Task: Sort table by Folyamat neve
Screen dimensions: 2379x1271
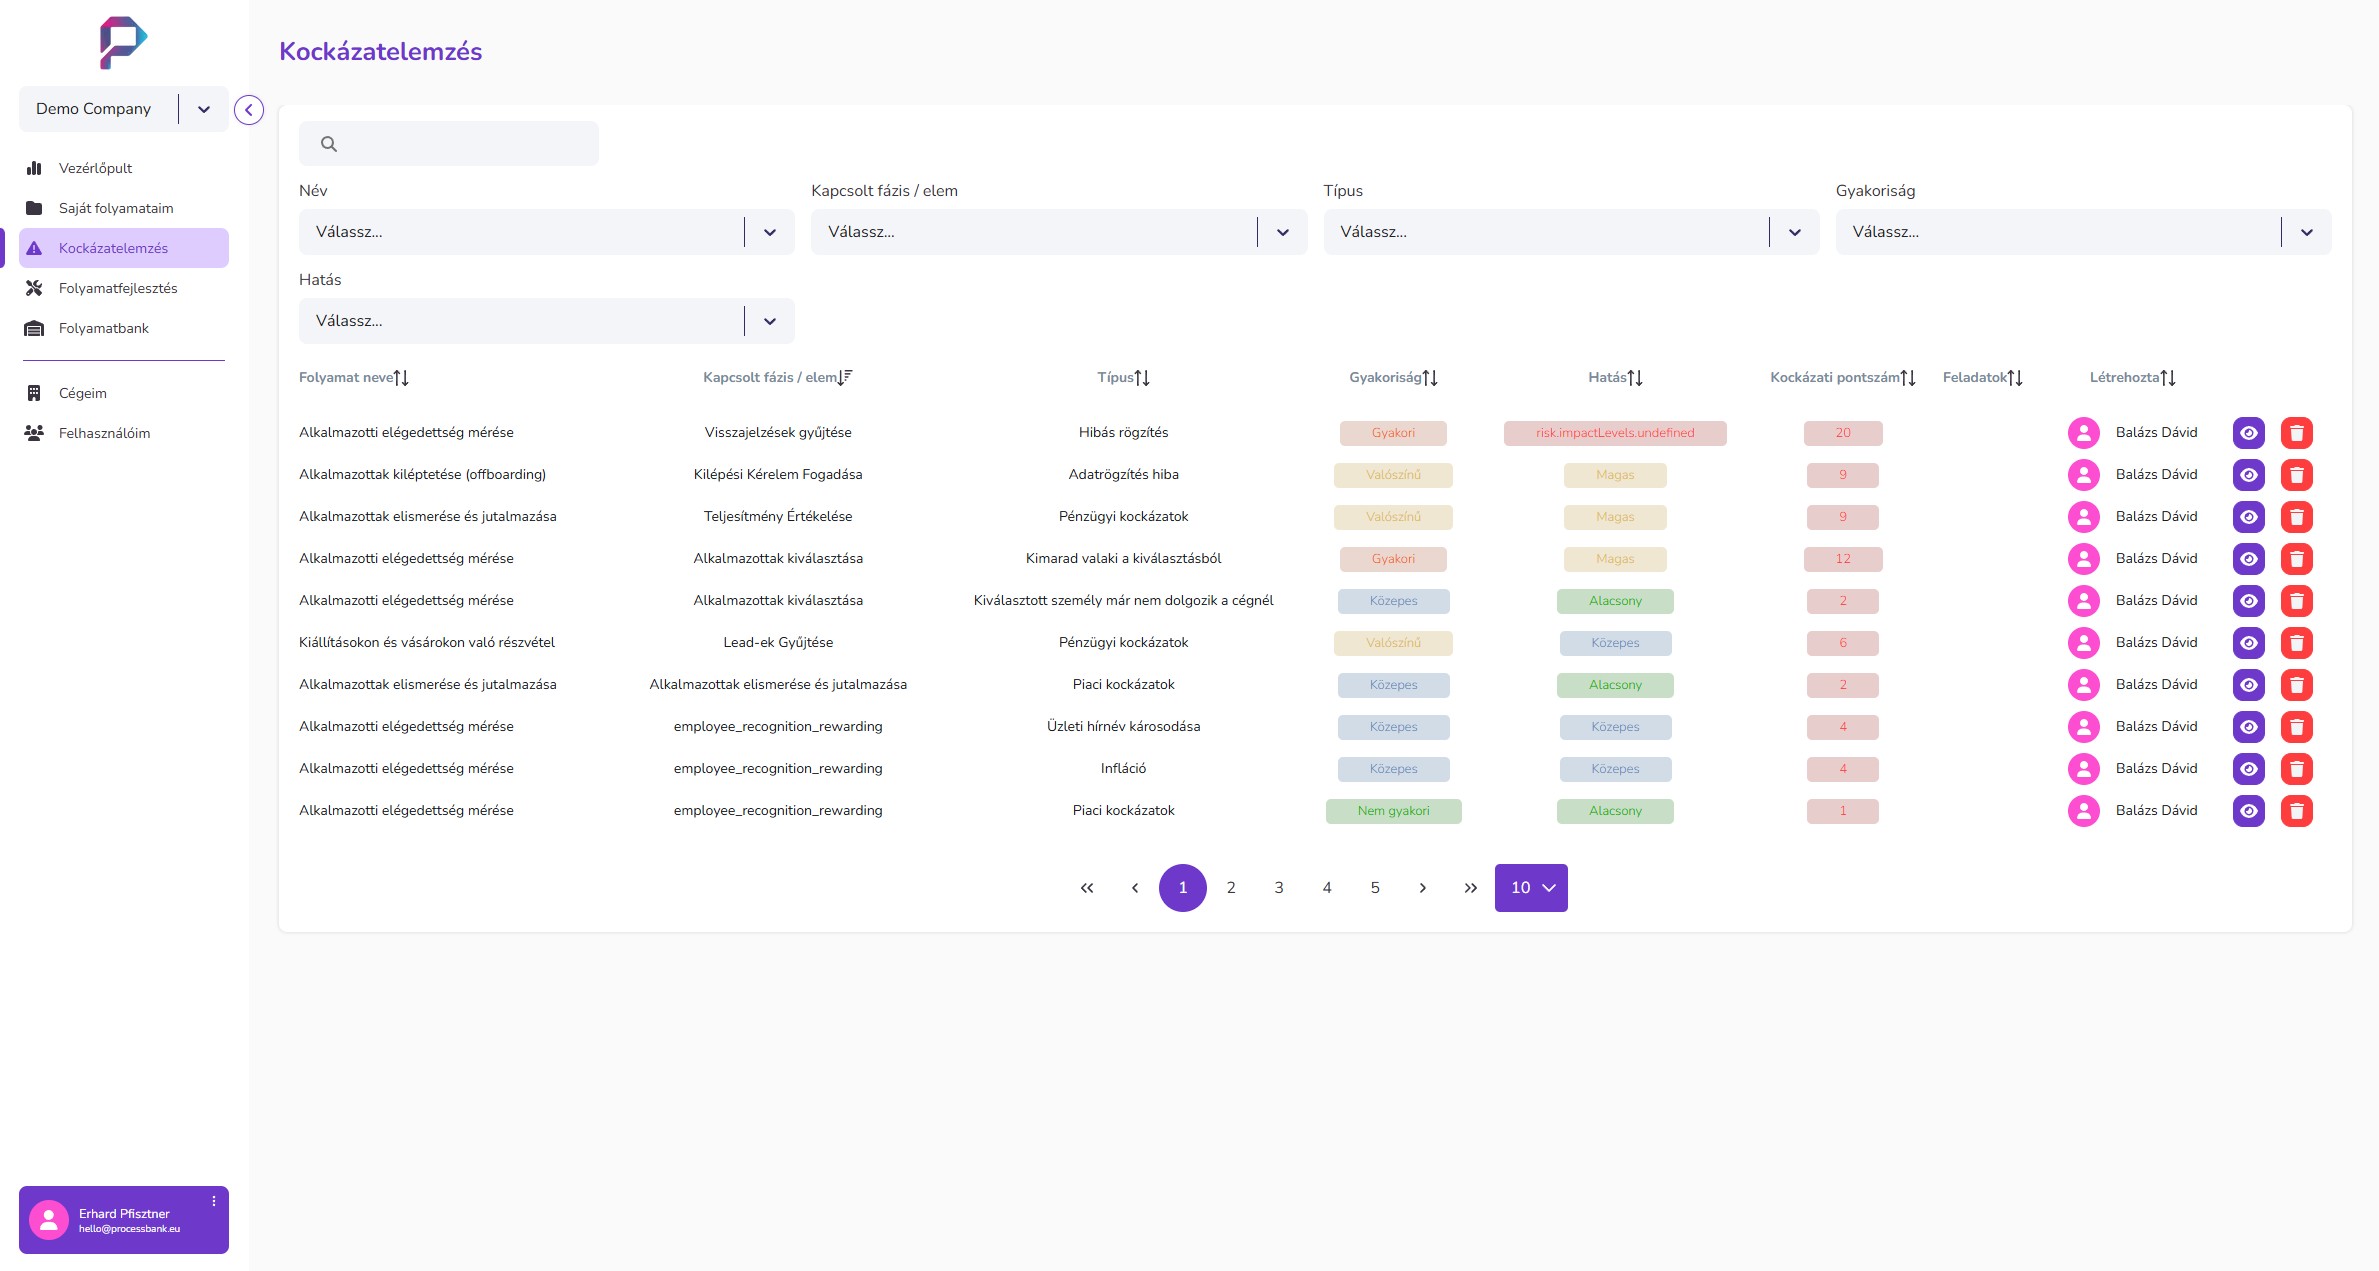Action: click(x=401, y=378)
